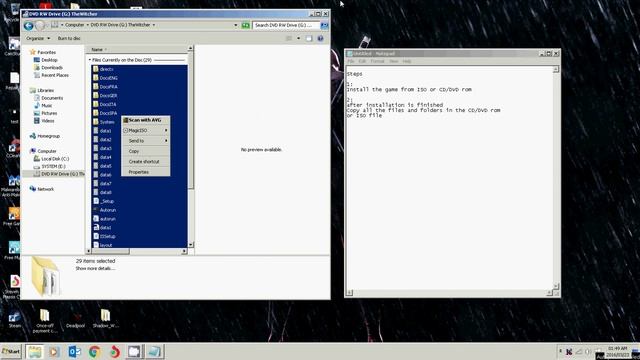Select the DocsGER folder
Screen dimensions: 640x360
tap(105, 96)
